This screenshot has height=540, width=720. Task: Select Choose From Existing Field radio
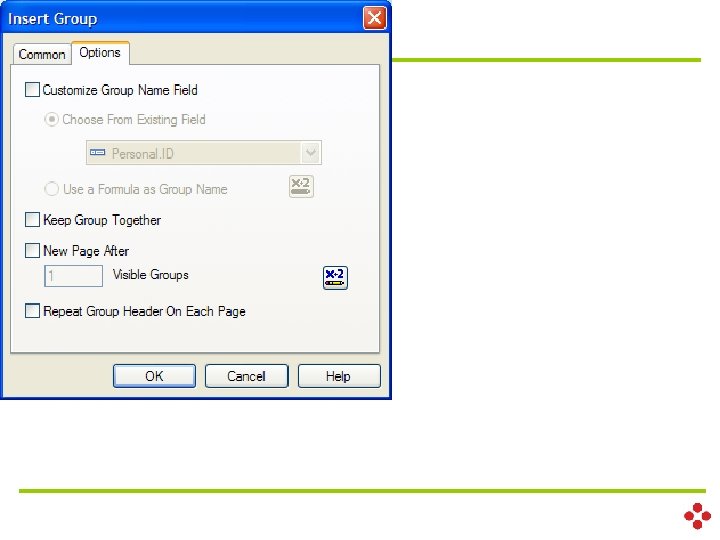tap(51, 119)
